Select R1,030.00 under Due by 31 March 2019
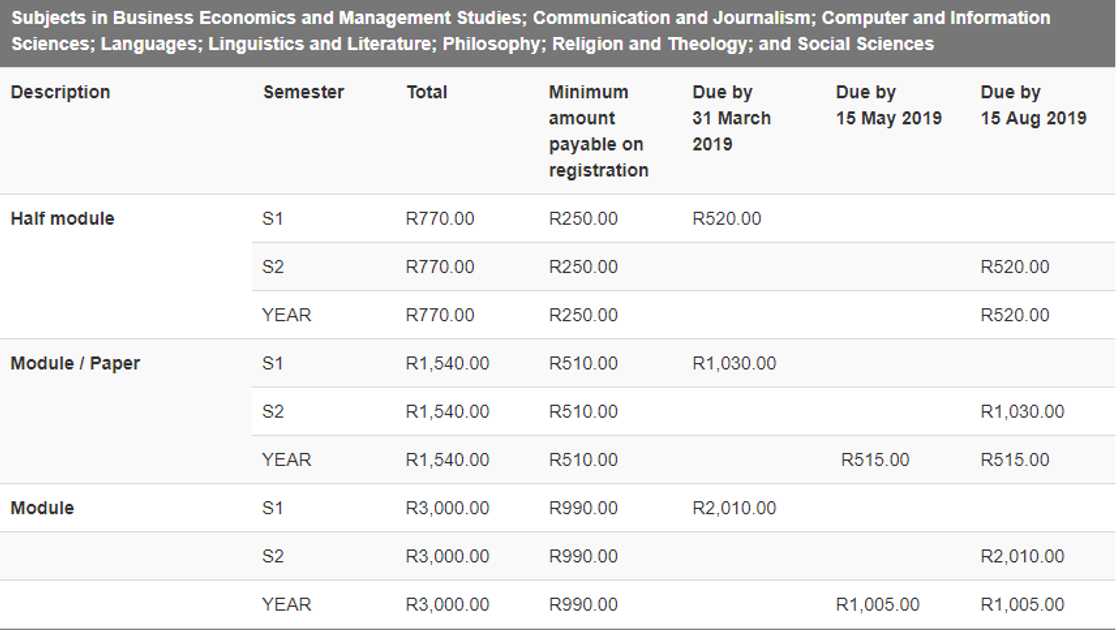 tap(733, 363)
